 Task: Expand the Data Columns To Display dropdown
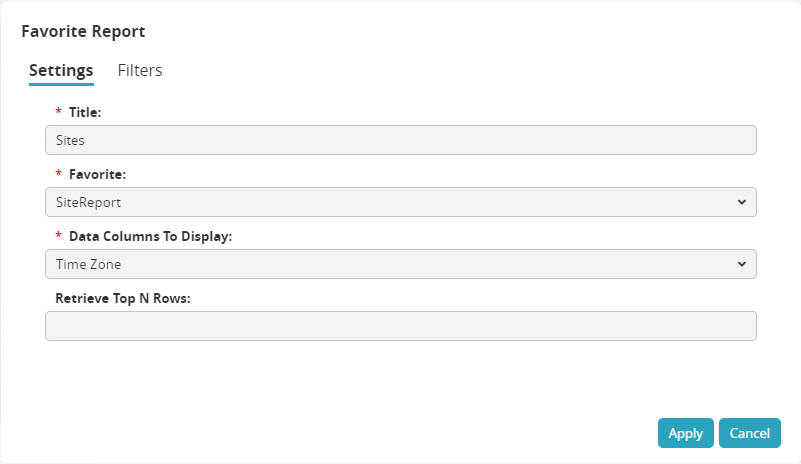point(400,264)
